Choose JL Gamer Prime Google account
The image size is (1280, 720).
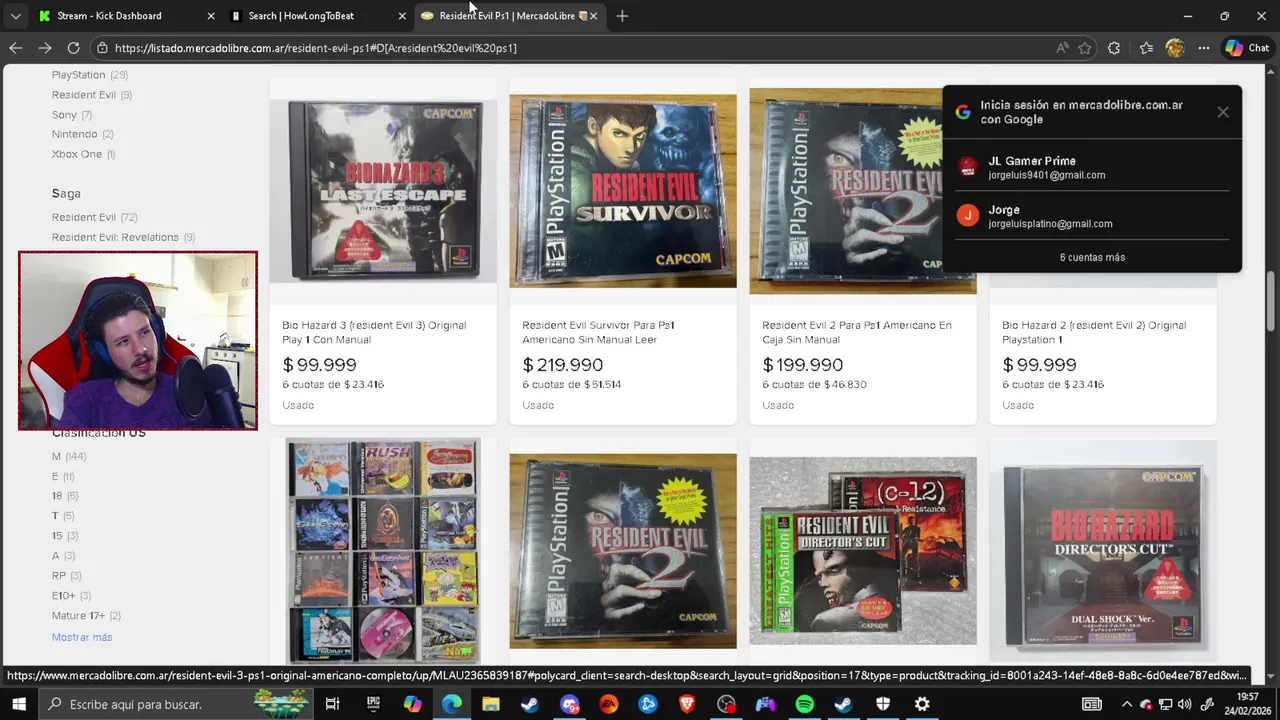pos(1092,167)
